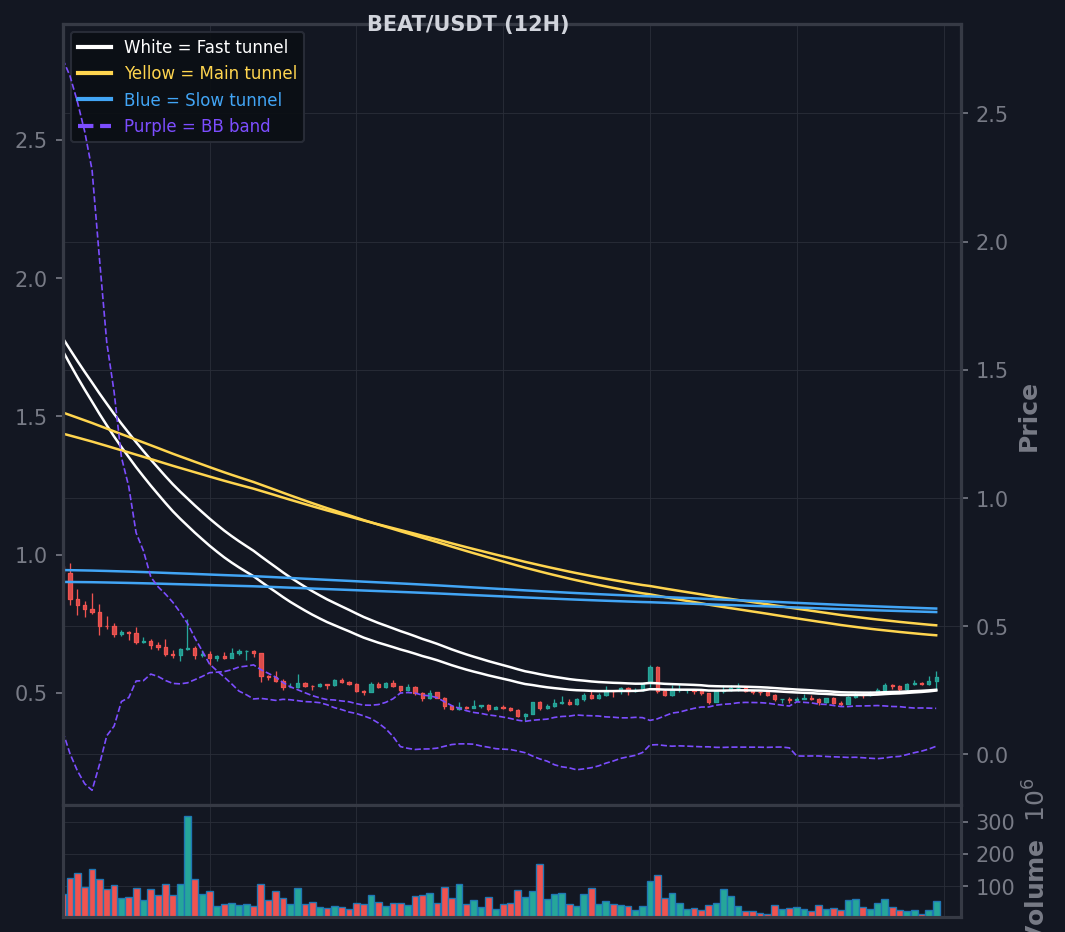The image size is (1065, 932).
Task: Click the purple dashed BB band legend line
Action: 94,126
